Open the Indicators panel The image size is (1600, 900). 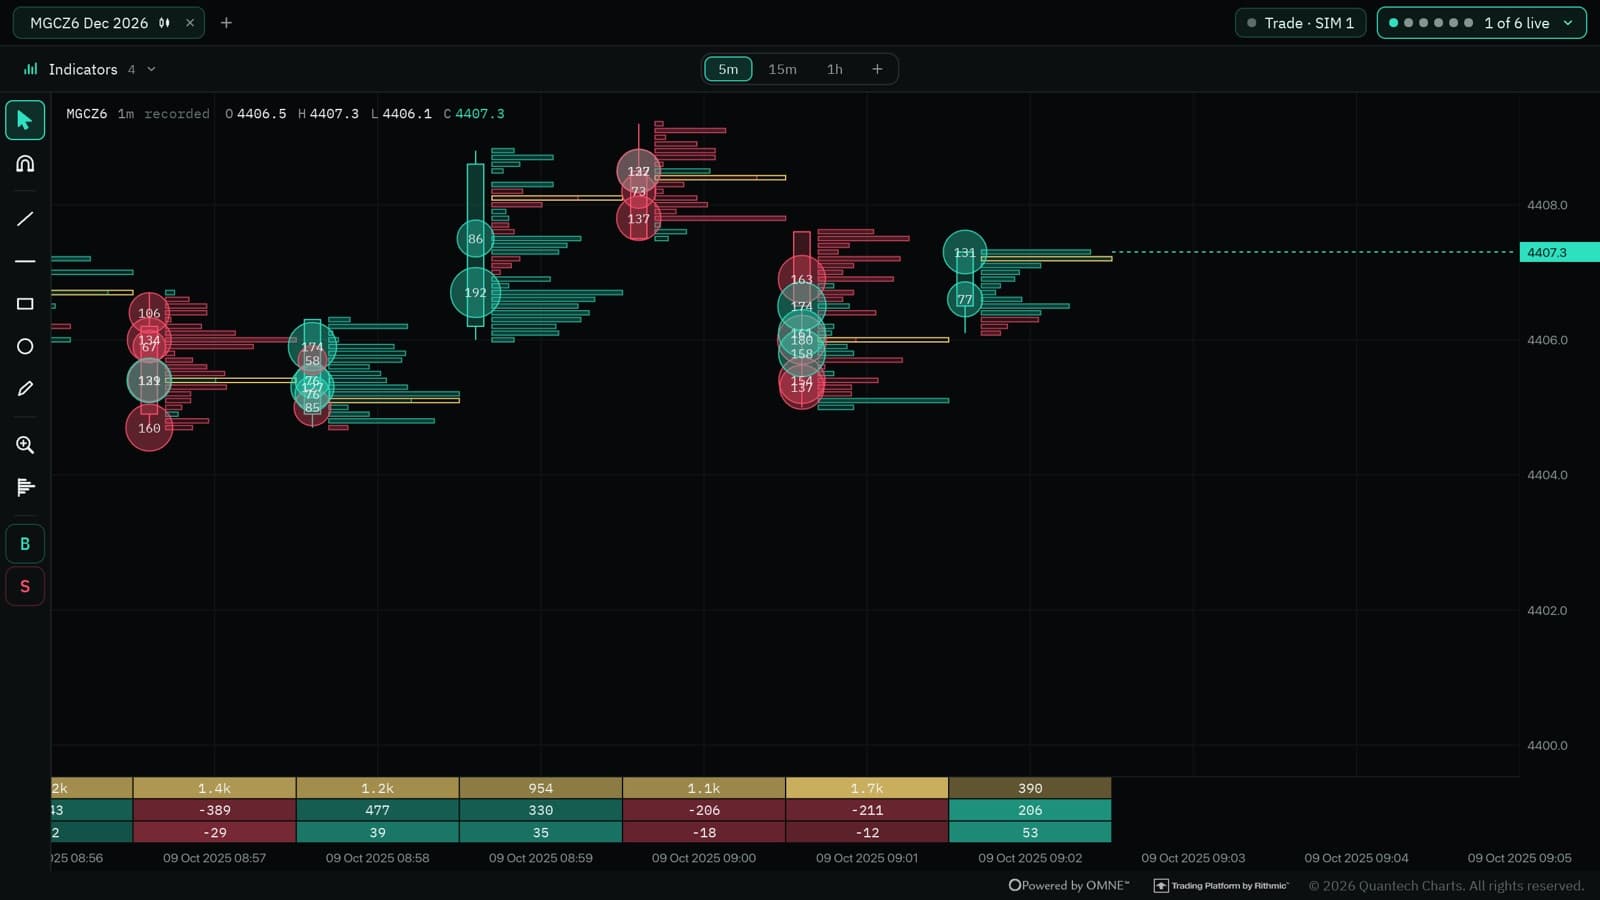[90, 69]
